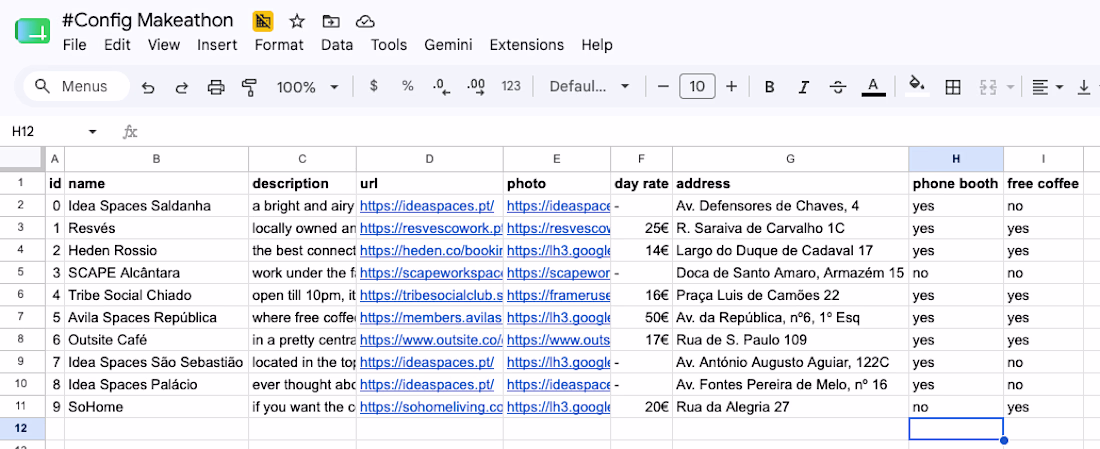Open the Edit menu
Viewport: 1100px width, 449px height.
[117, 45]
